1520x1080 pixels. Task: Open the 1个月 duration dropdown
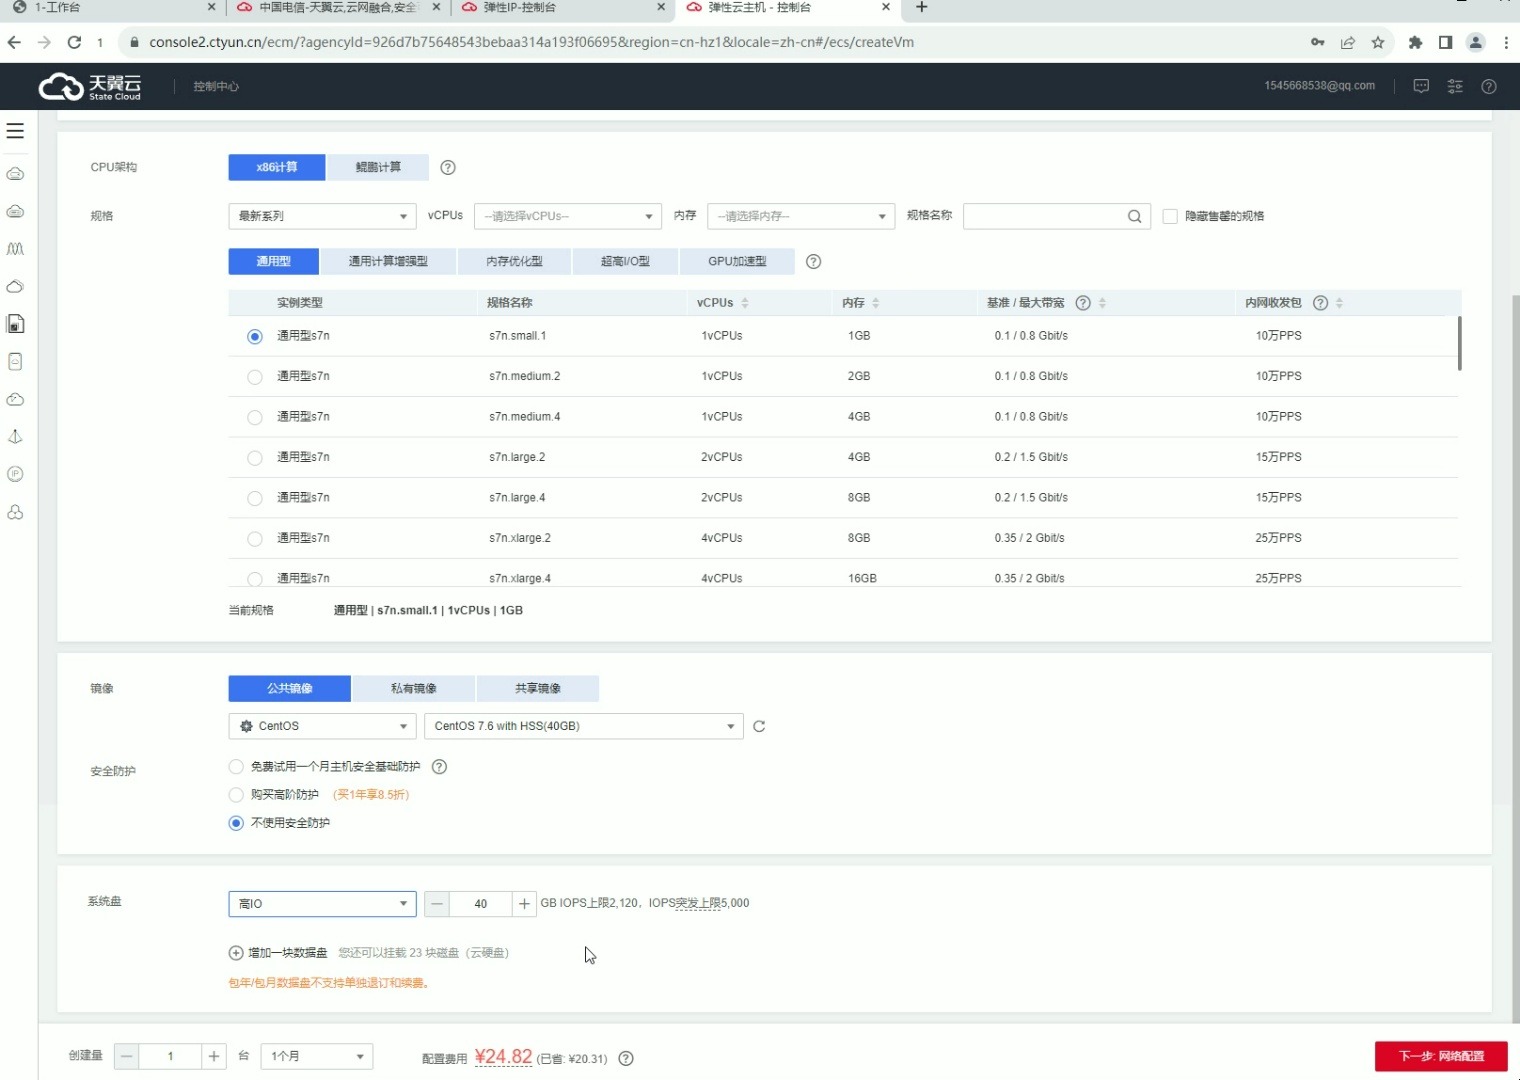pos(317,1056)
